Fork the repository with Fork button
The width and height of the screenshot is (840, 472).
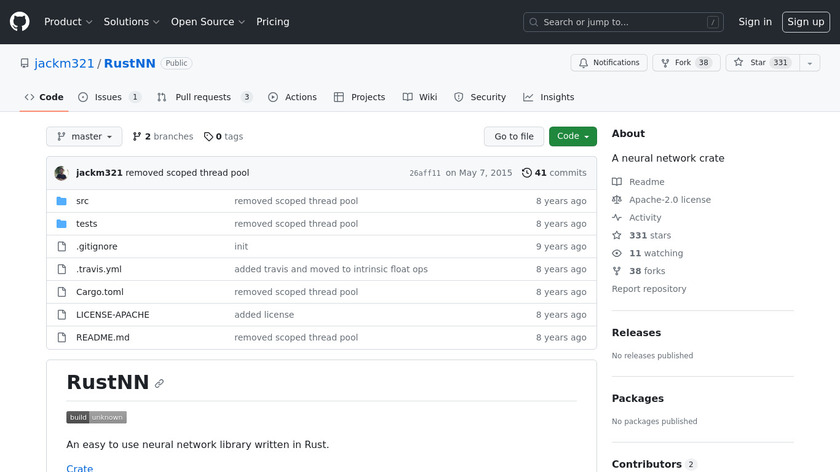686,63
